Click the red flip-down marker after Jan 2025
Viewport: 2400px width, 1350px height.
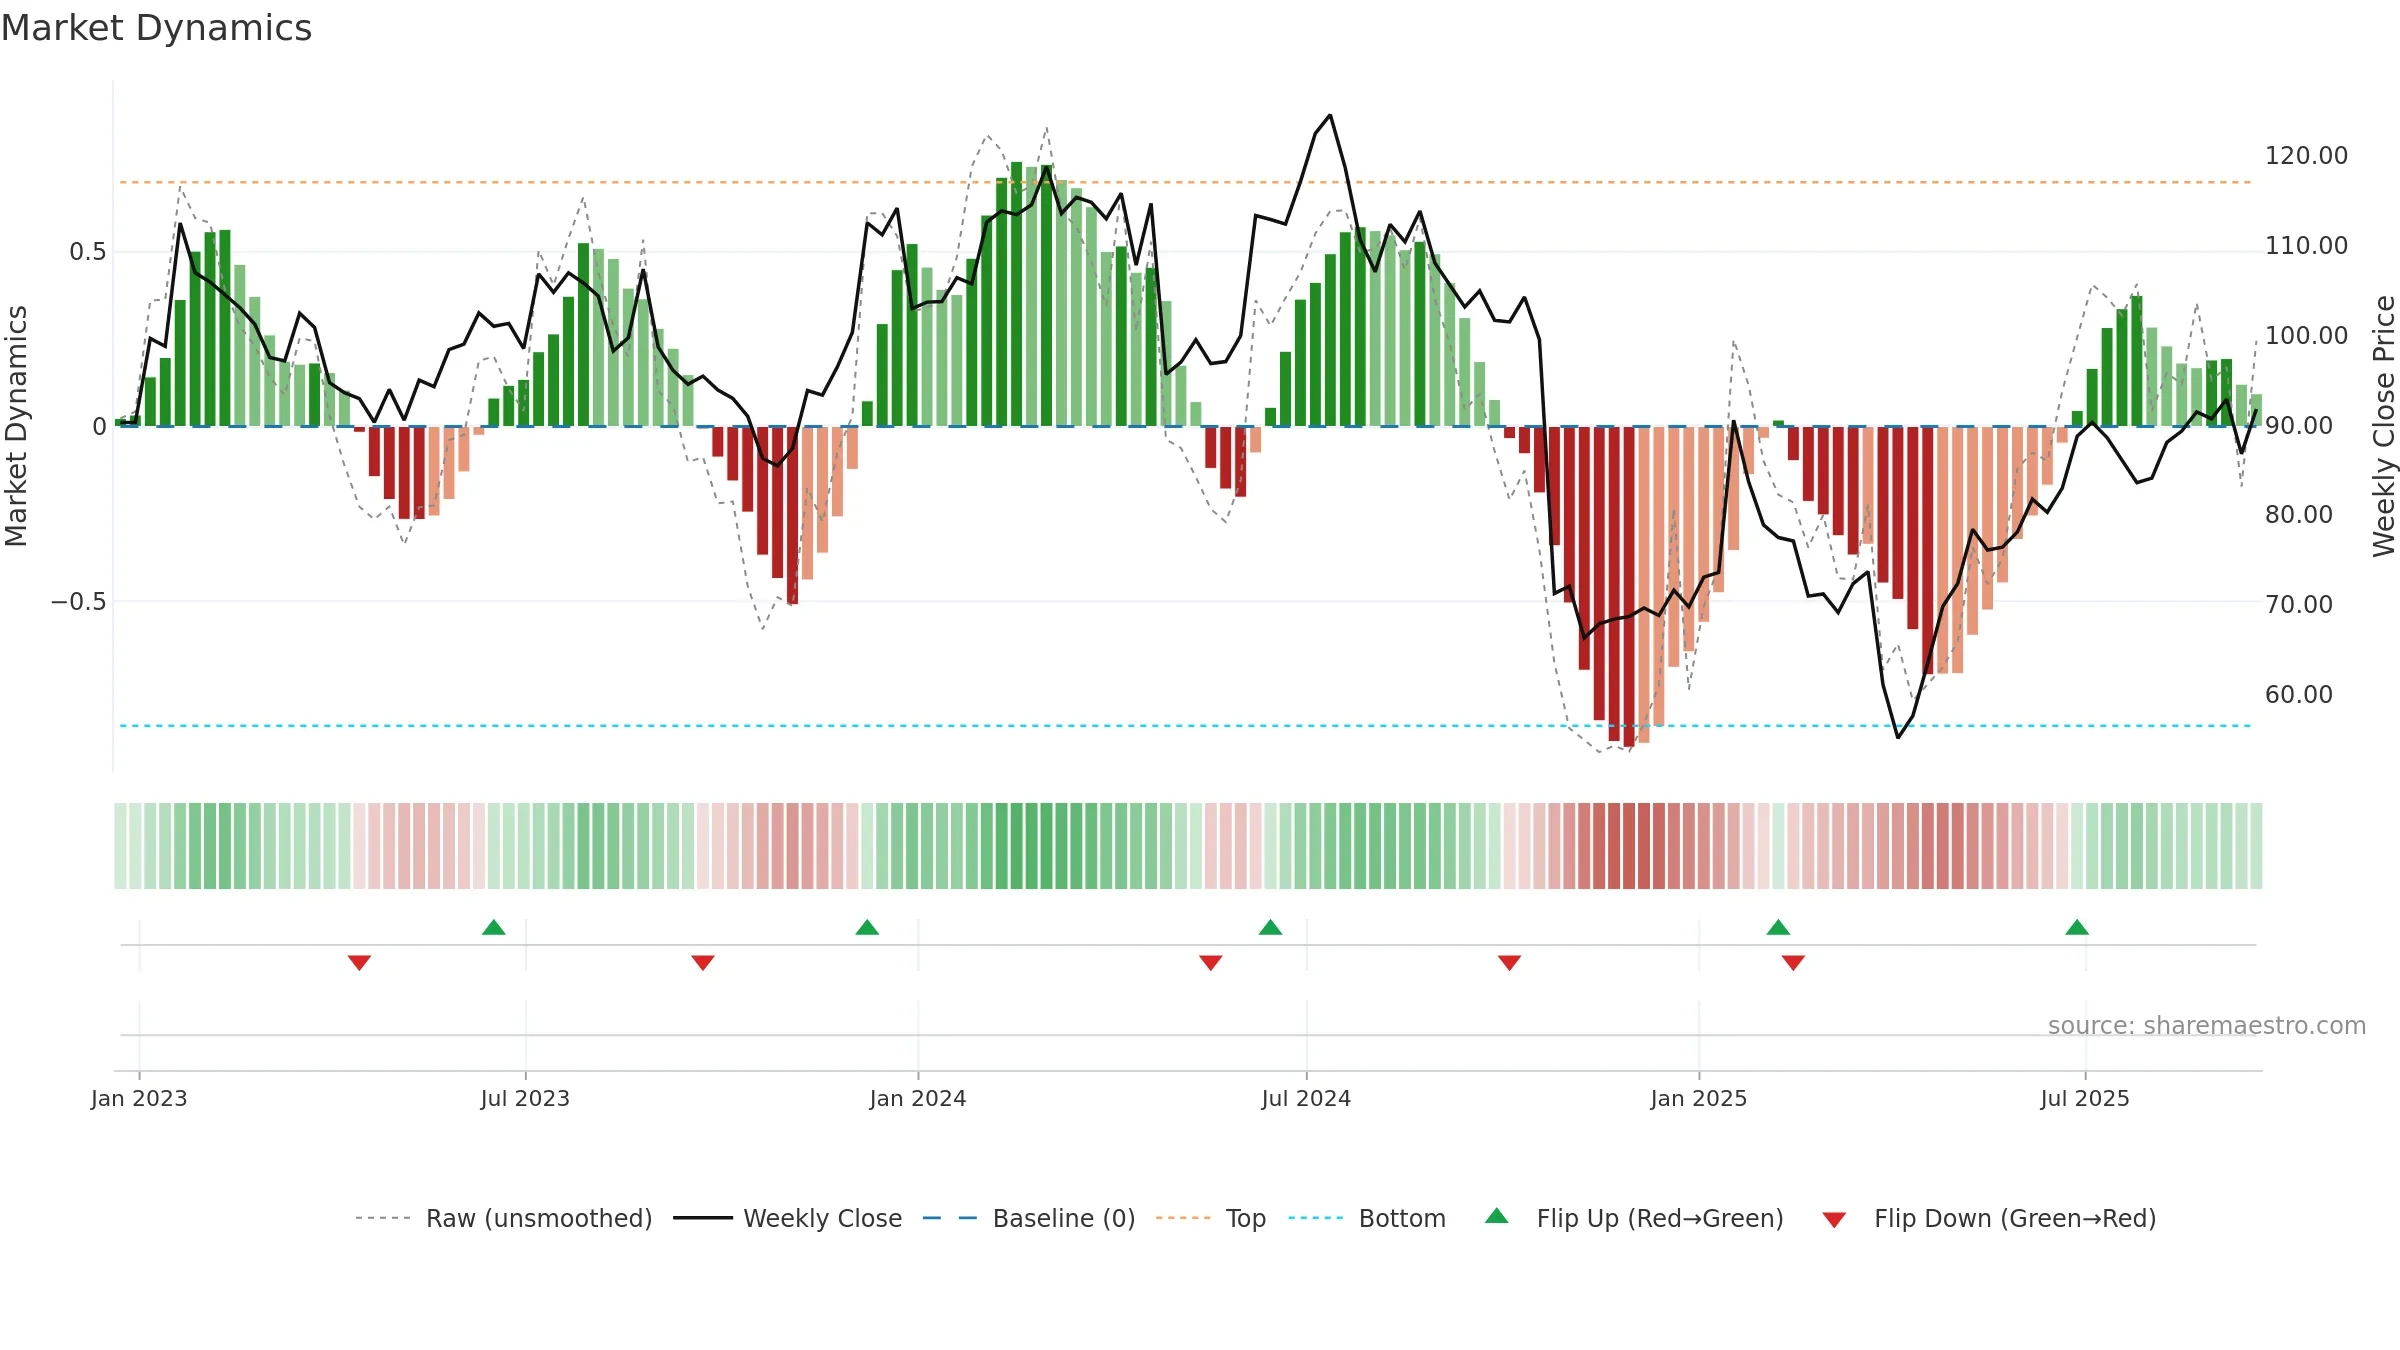(1793, 962)
